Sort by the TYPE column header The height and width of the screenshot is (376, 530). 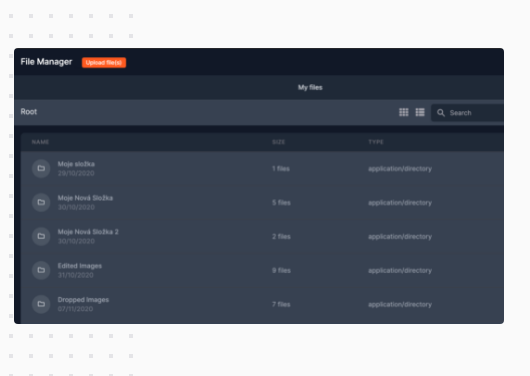click(x=376, y=142)
